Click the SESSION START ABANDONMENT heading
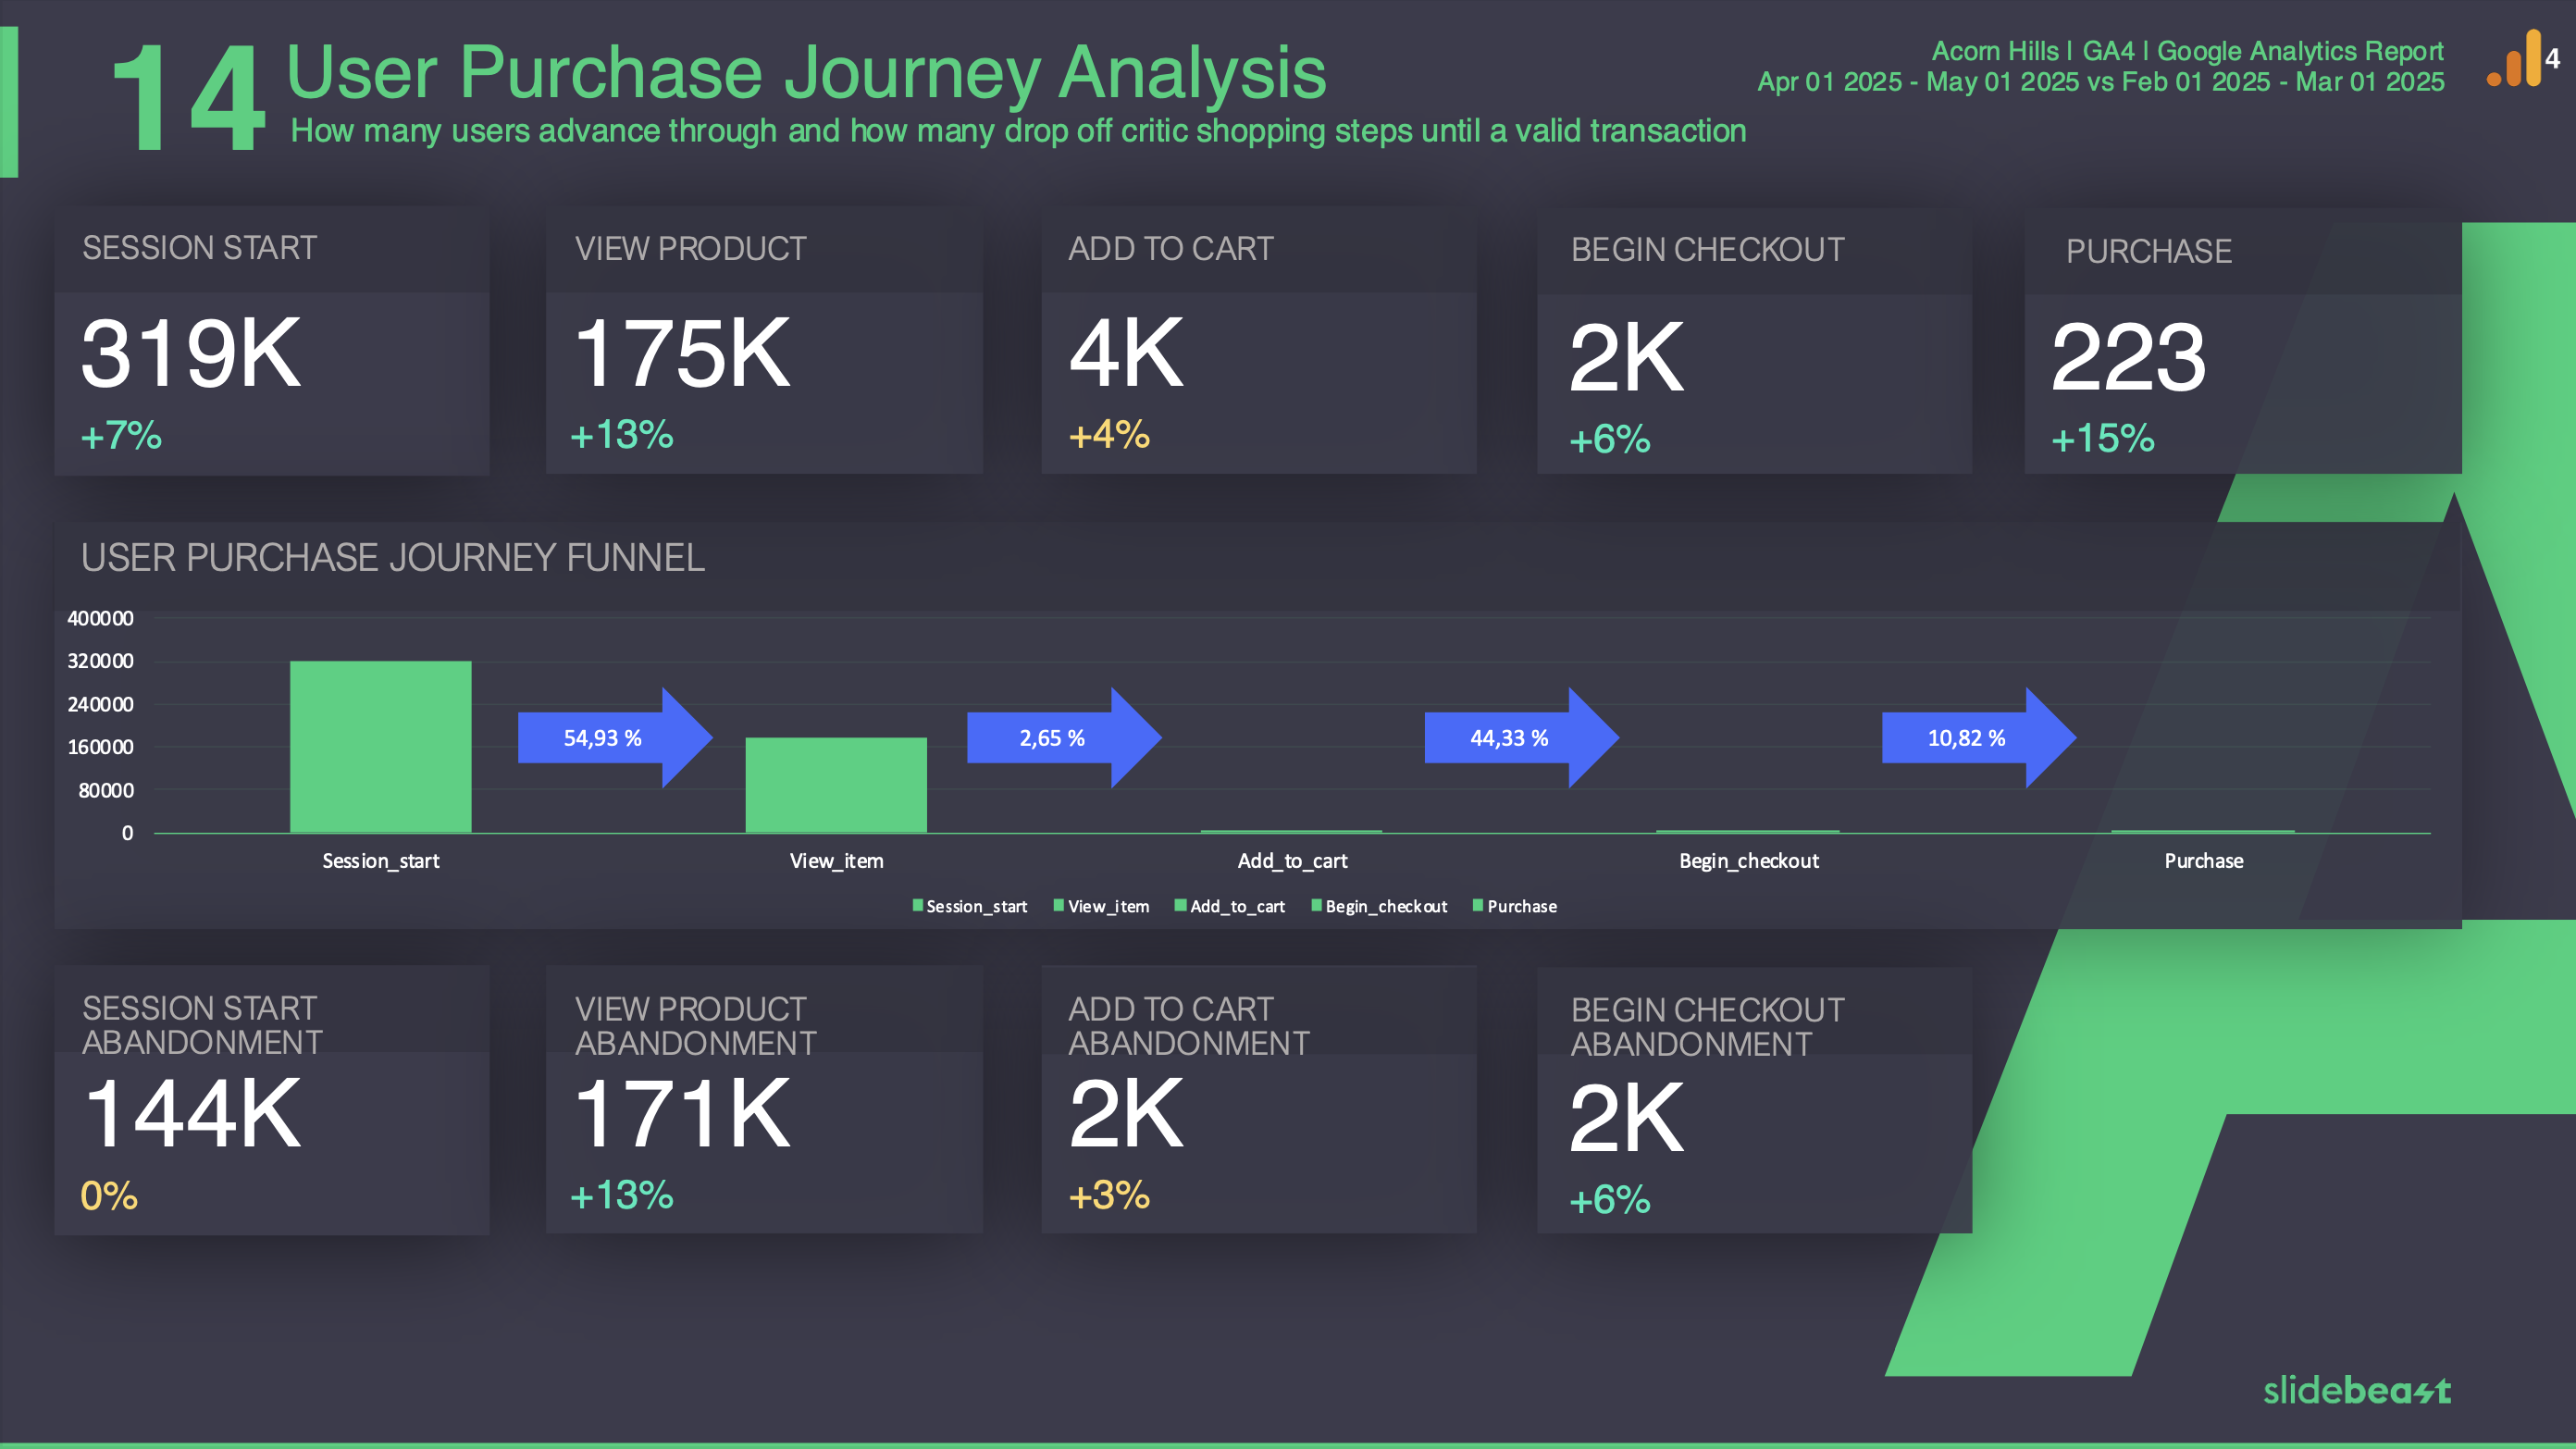2576x1449 pixels. [x=202, y=1025]
